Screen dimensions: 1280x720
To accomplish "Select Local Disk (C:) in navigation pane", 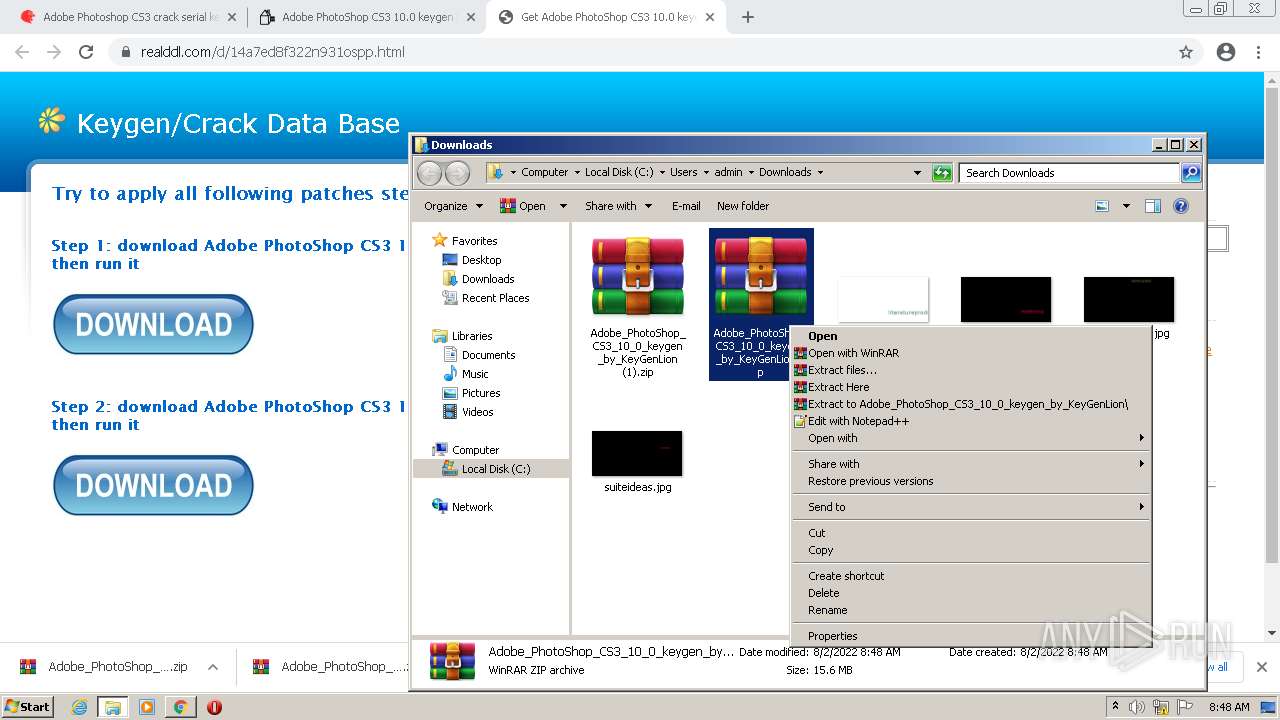I will point(494,469).
